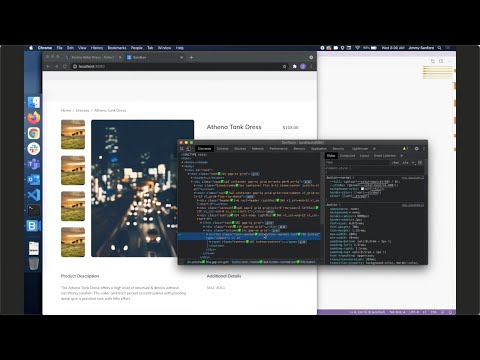Open background-color swatch in .button--normal rule
This screenshot has width=480, height=360.
363,189
